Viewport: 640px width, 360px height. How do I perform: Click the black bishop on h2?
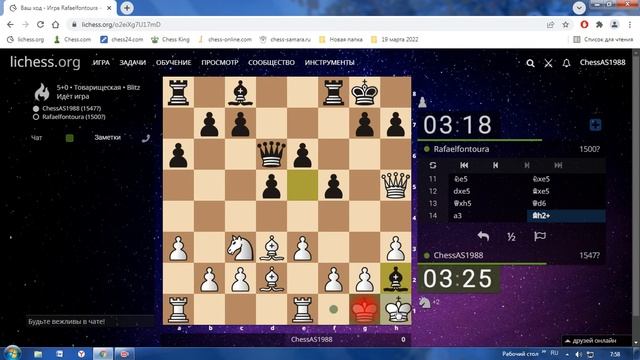tap(396, 279)
